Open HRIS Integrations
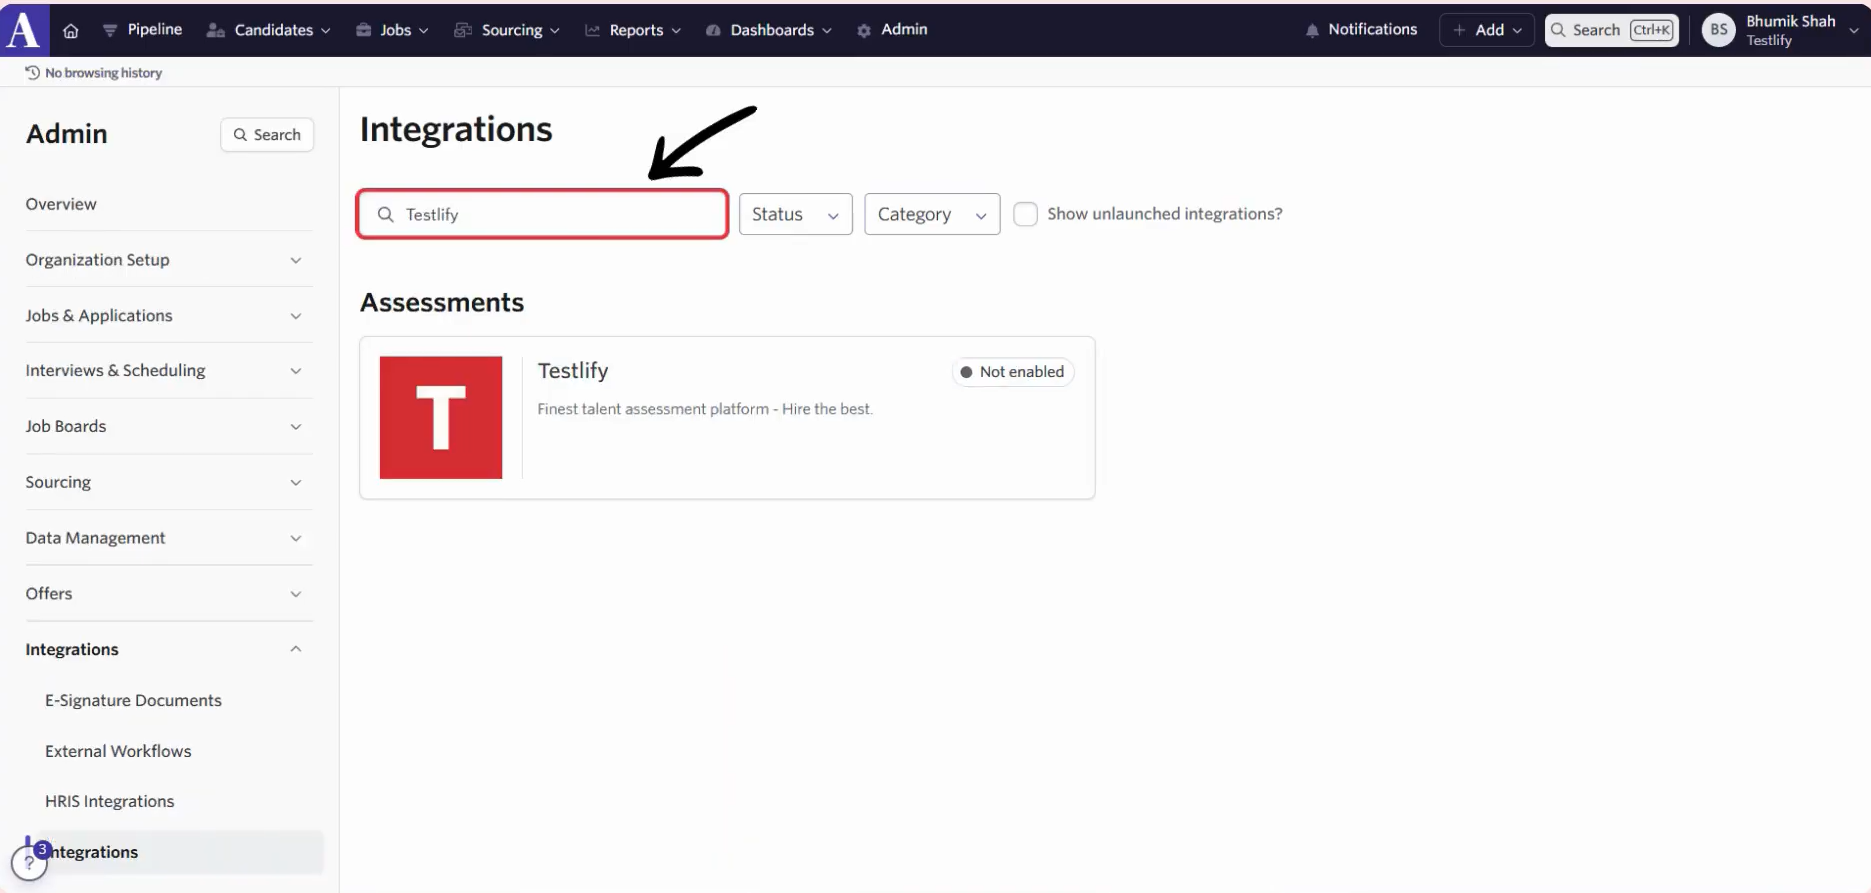This screenshot has height=893, width=1871. 109,802
